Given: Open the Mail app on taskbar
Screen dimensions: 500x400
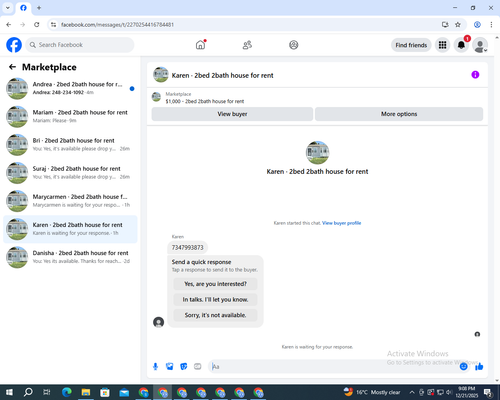Looking at the screenshot, I should point(124,392).
